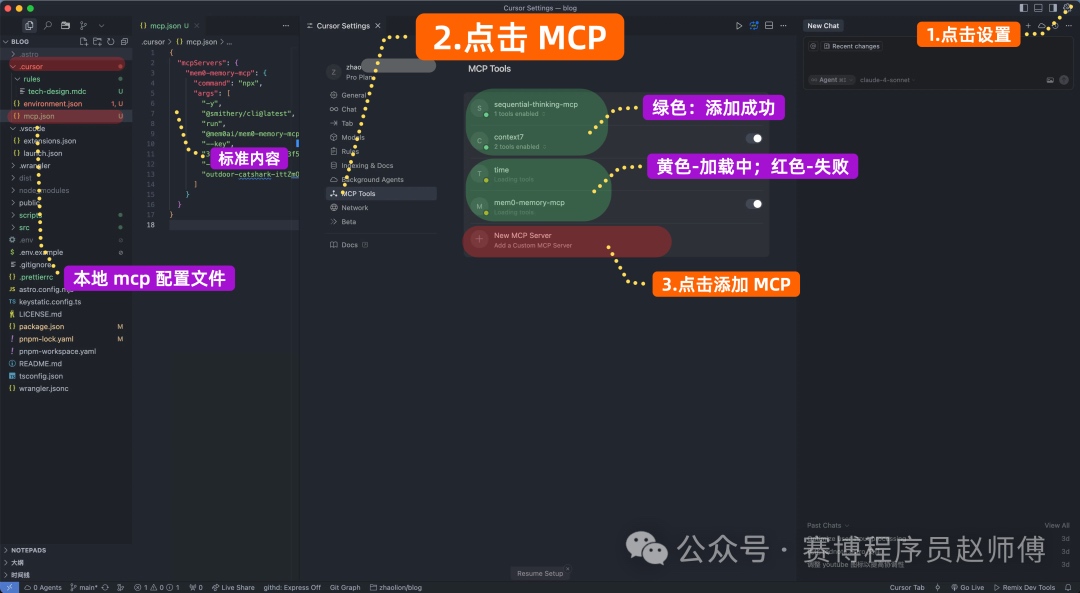The width and height of the screenshot is (1080, 593).
Task: Open Indexing & Docs settings section
Action: pyautogui.click(x=367, y=165)
